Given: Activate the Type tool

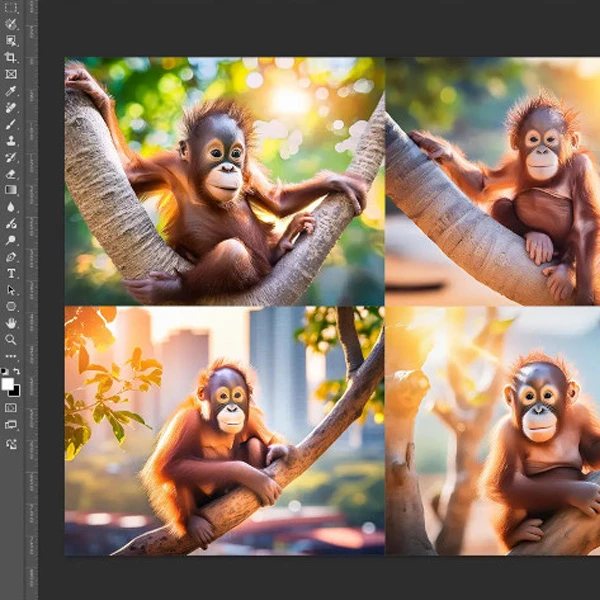Looking at the screenshot, I should click(11, 273).
